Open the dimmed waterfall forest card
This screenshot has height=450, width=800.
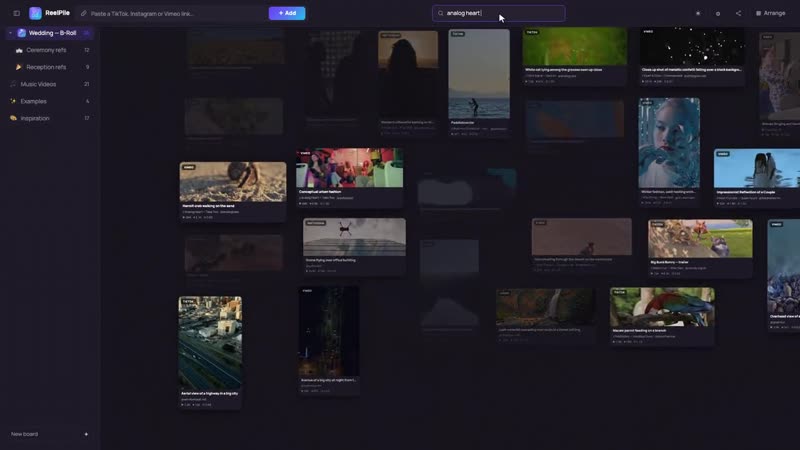pos(545,316)
